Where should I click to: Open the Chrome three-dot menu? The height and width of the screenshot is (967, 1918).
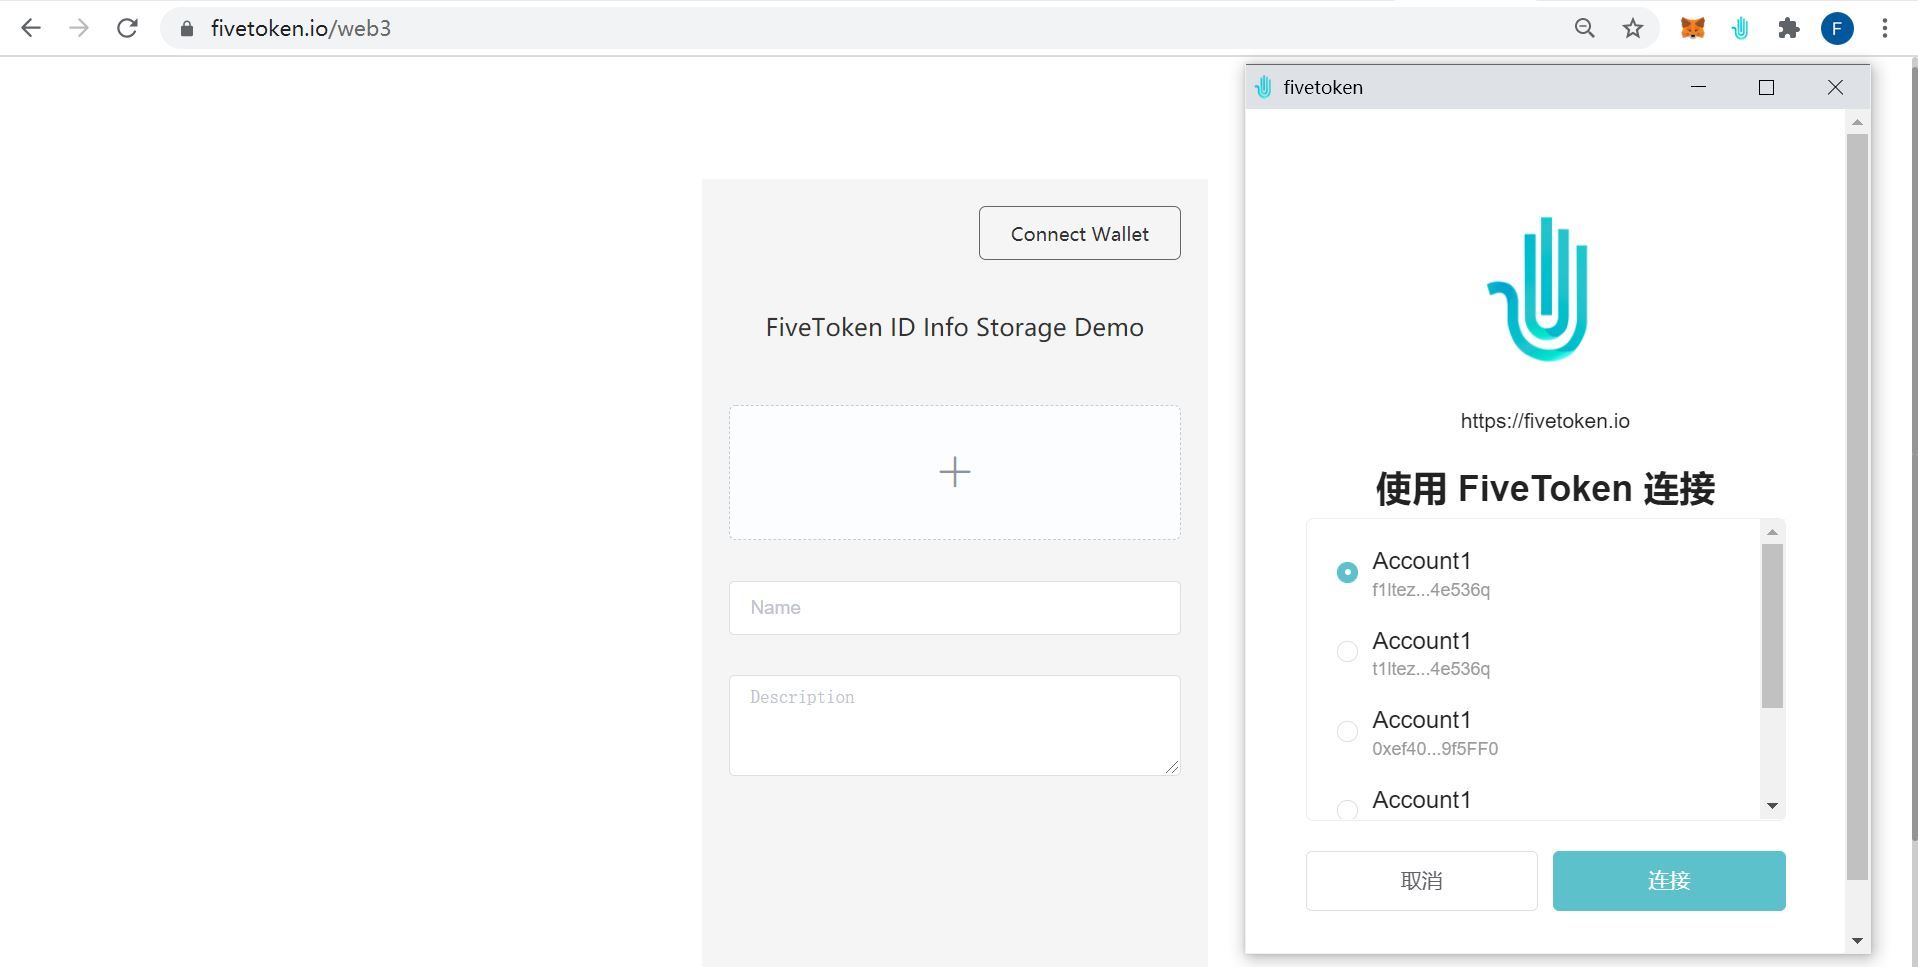click(1885, 28)
